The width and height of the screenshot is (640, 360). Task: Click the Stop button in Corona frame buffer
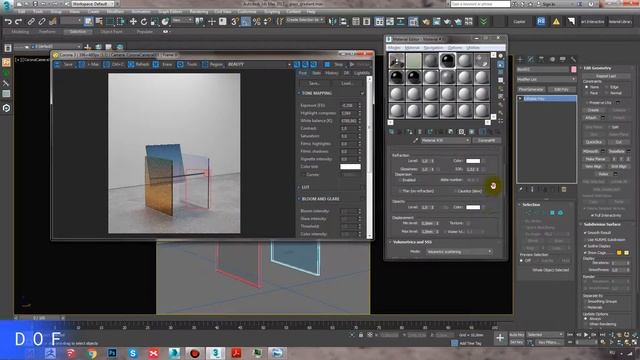pos(334,64)
